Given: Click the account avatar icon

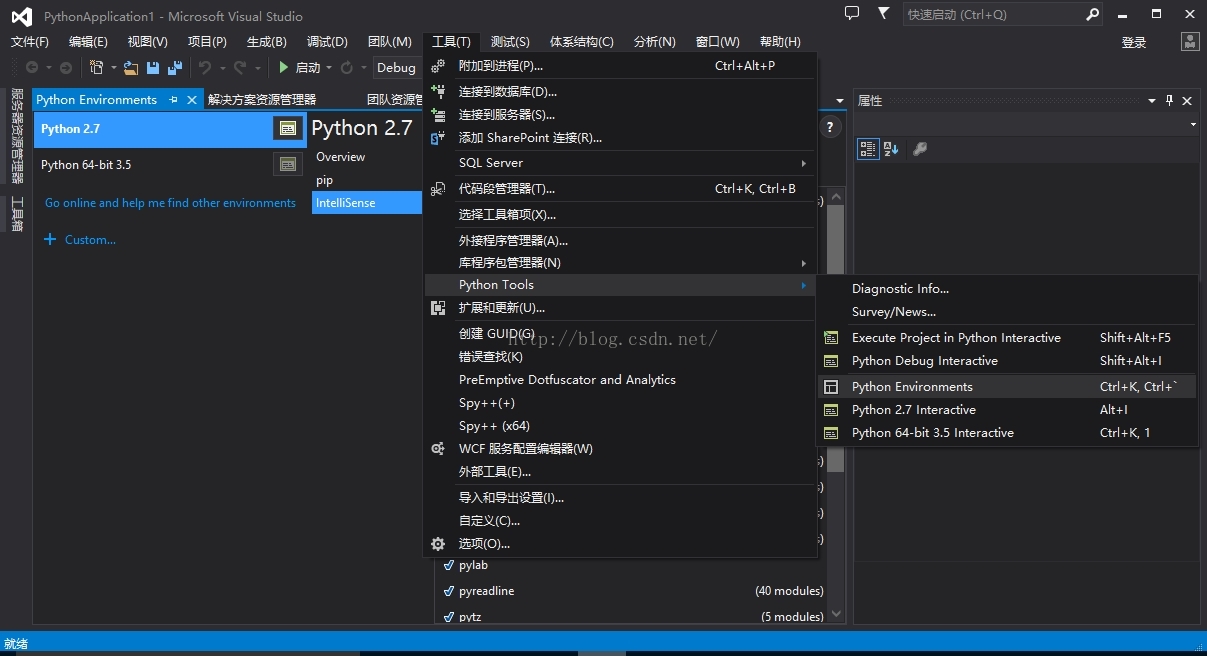Looking at the screenshot, I should (1189, 41).
